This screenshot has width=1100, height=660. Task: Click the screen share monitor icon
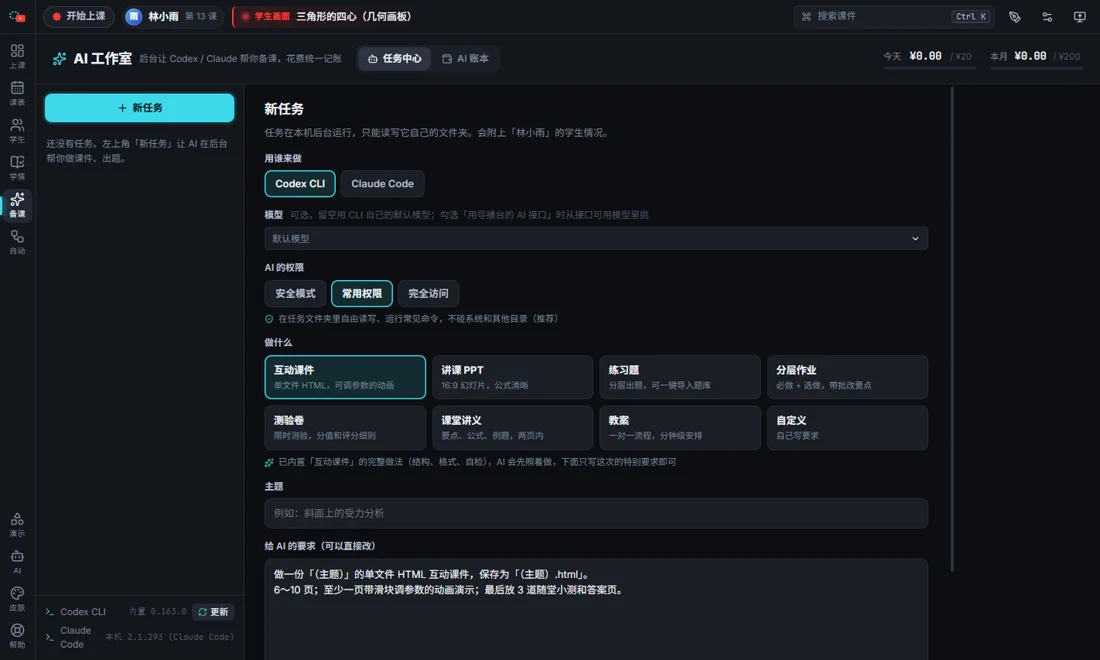1079,17
